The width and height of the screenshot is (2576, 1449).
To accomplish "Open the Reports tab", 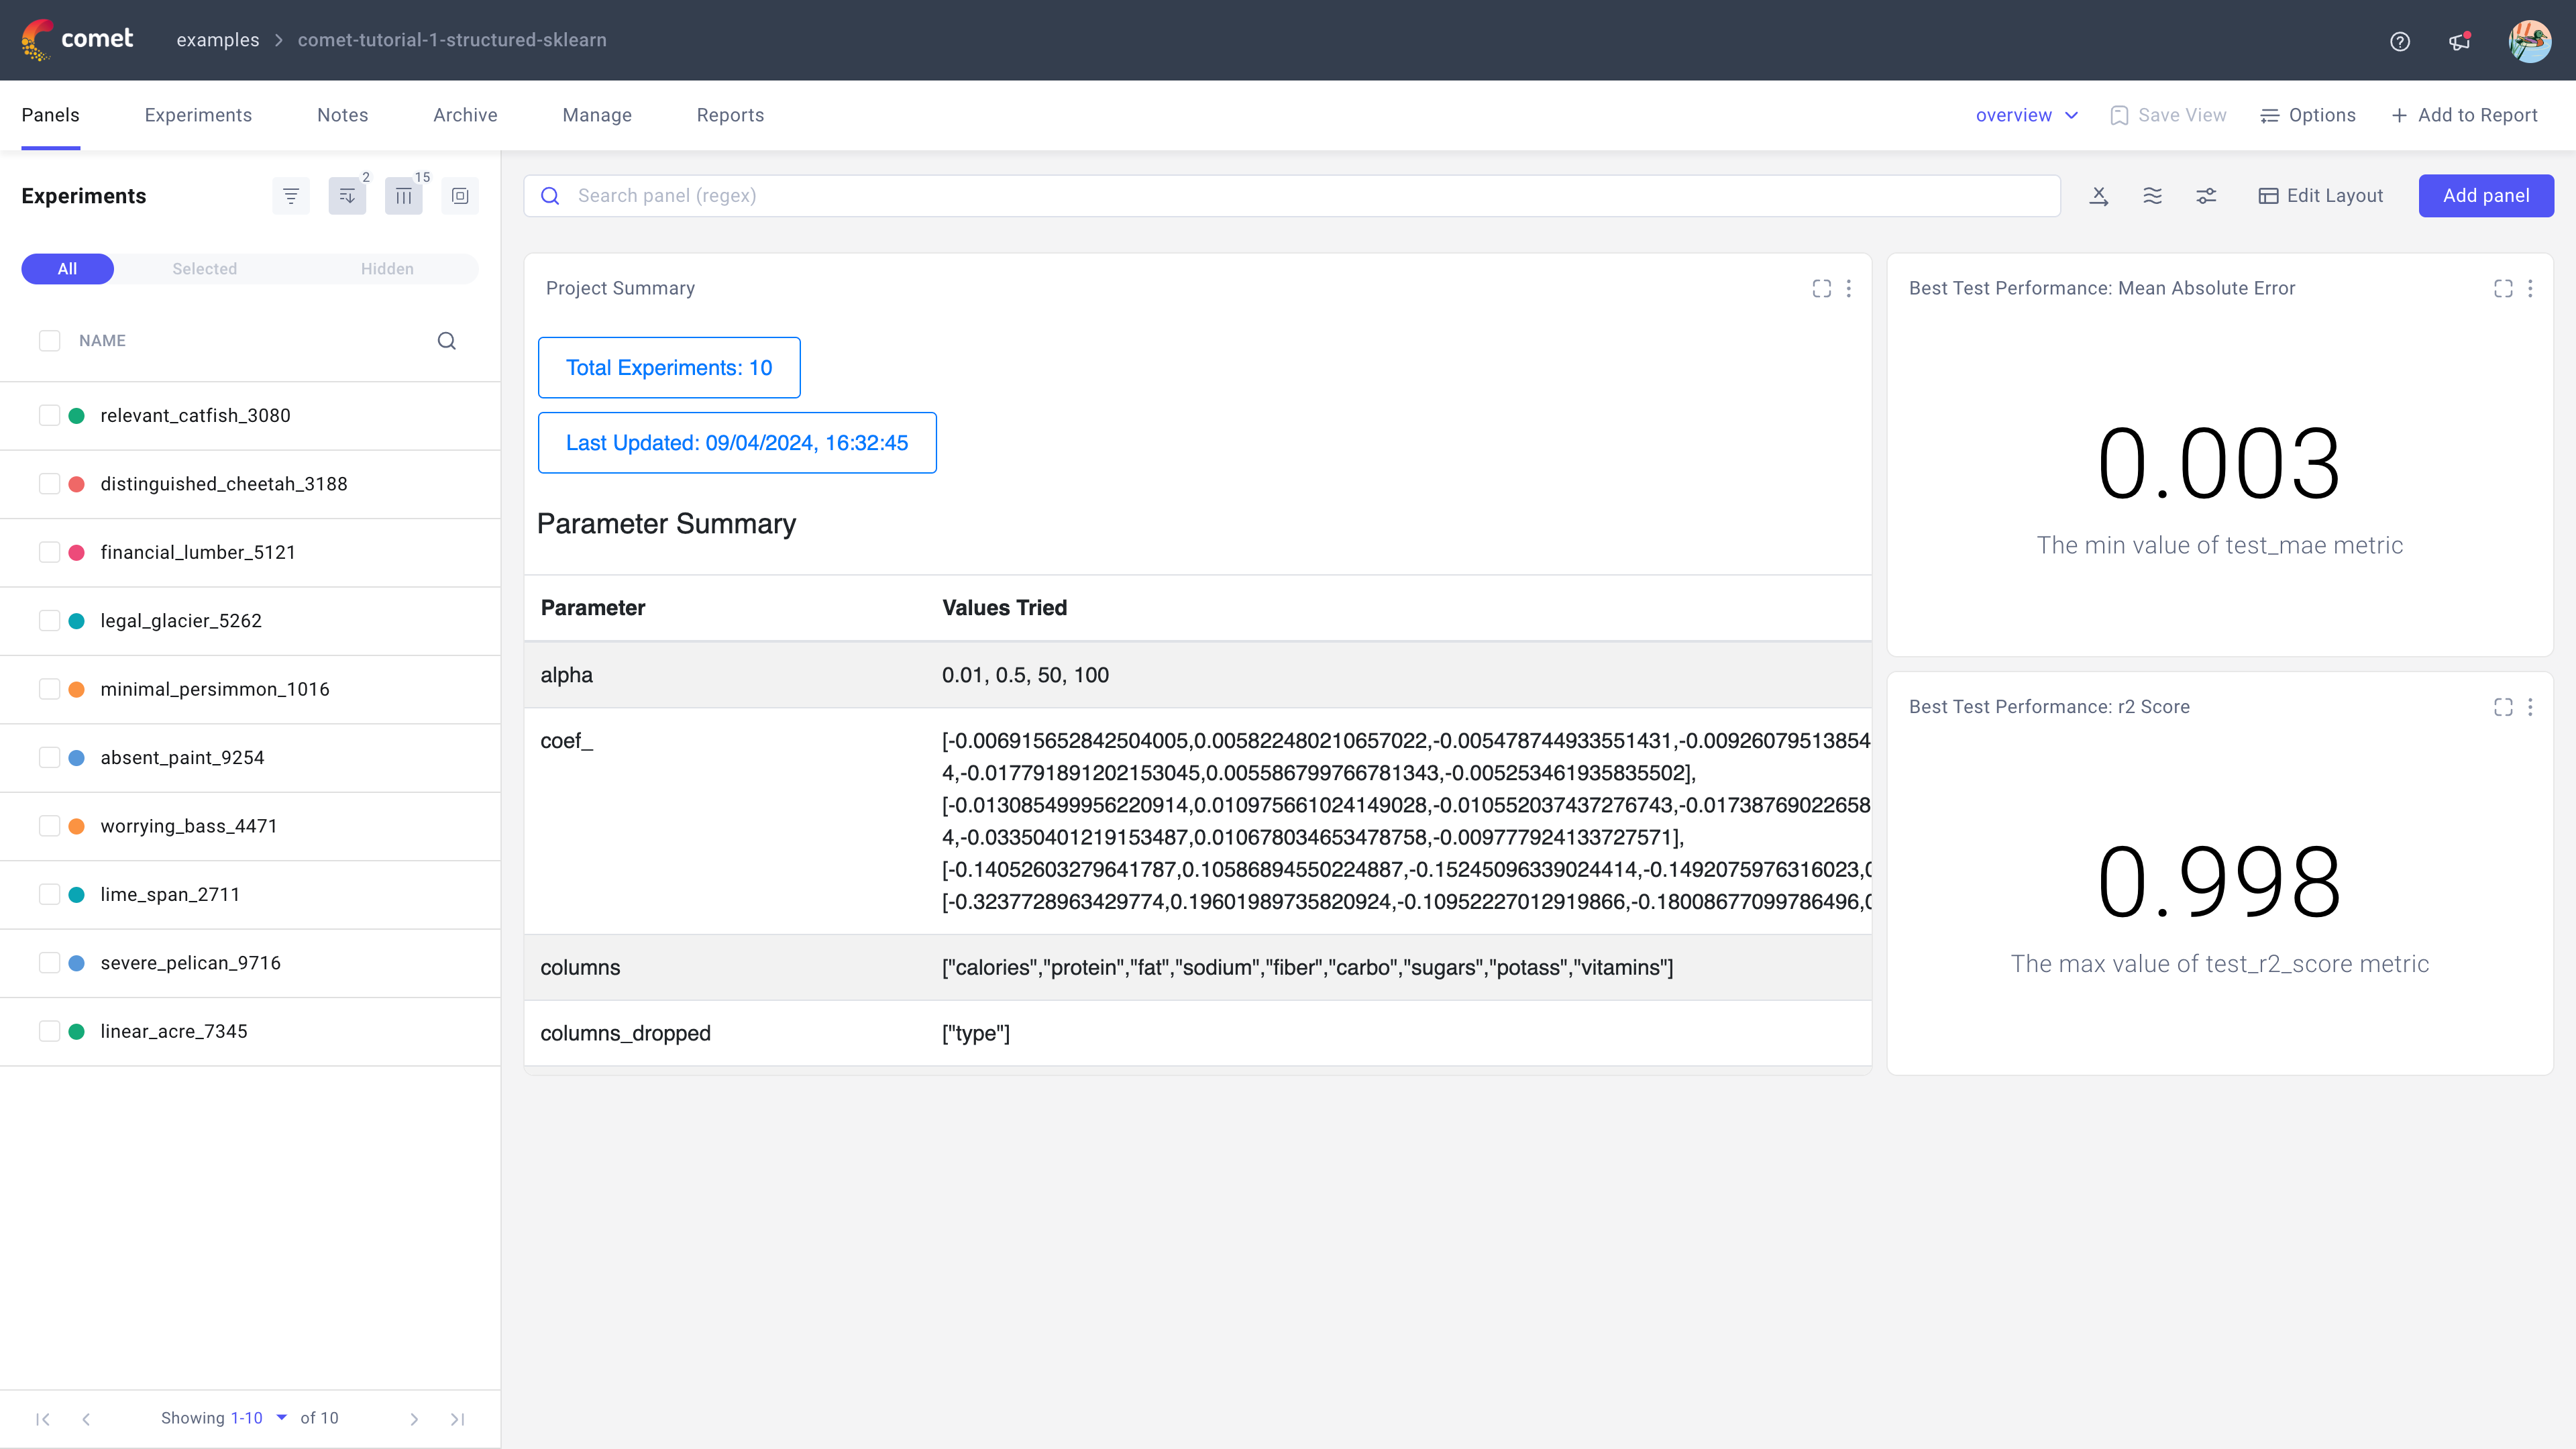I will click(730, 115).
